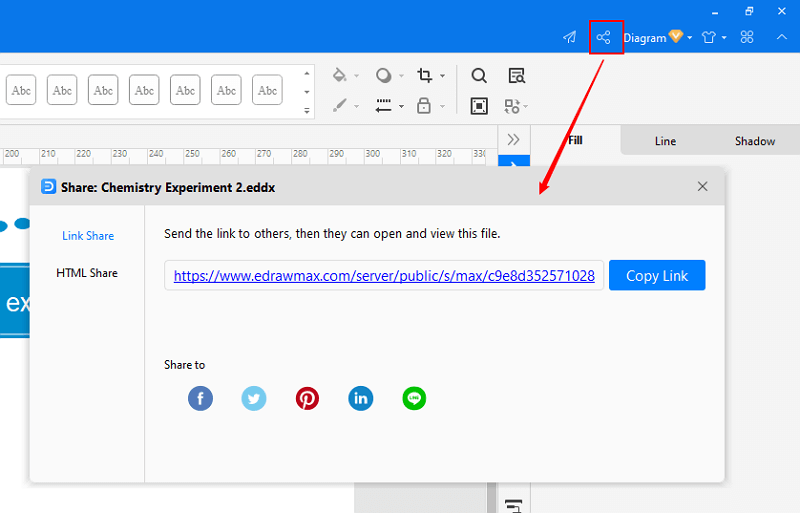This screenshot has height=513, width=800.
Task: Select the fifth Abc style thumbnail
Action: [185, 90]
